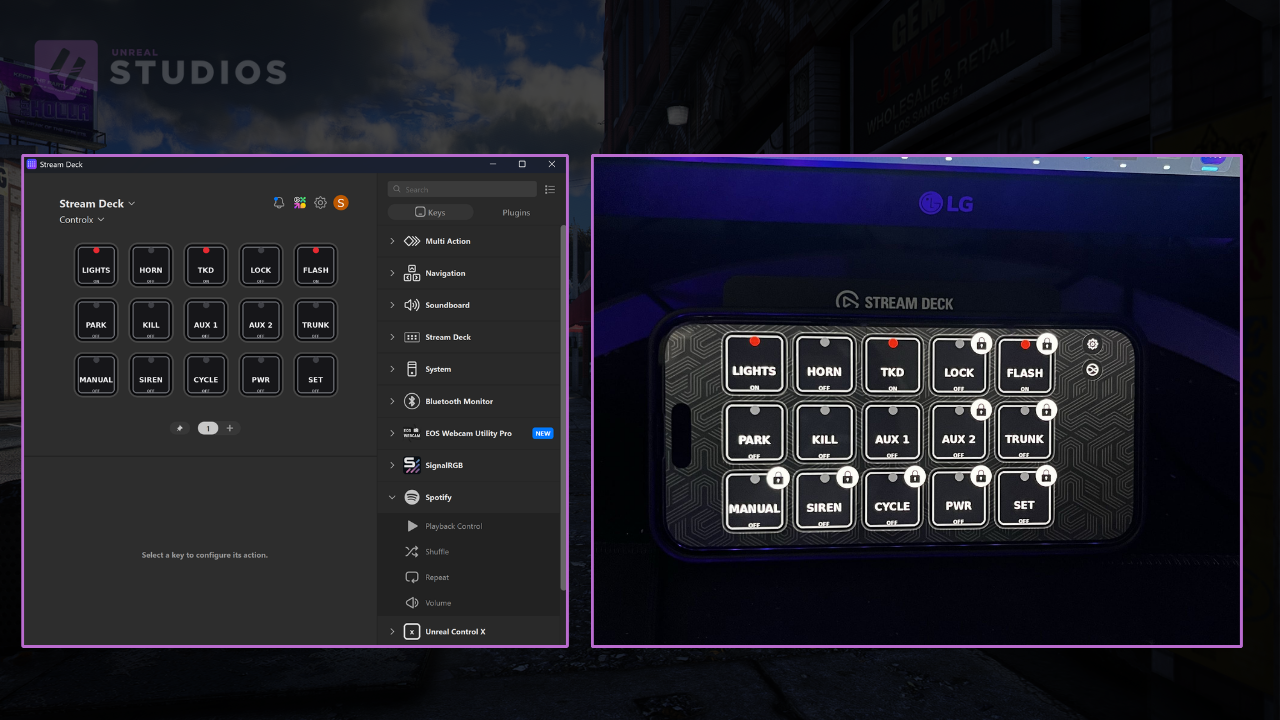Viewport: 1280px width, 720px height.
Task: Toggle the KILL key in the Stream Deck window
Action: (151, 320)
